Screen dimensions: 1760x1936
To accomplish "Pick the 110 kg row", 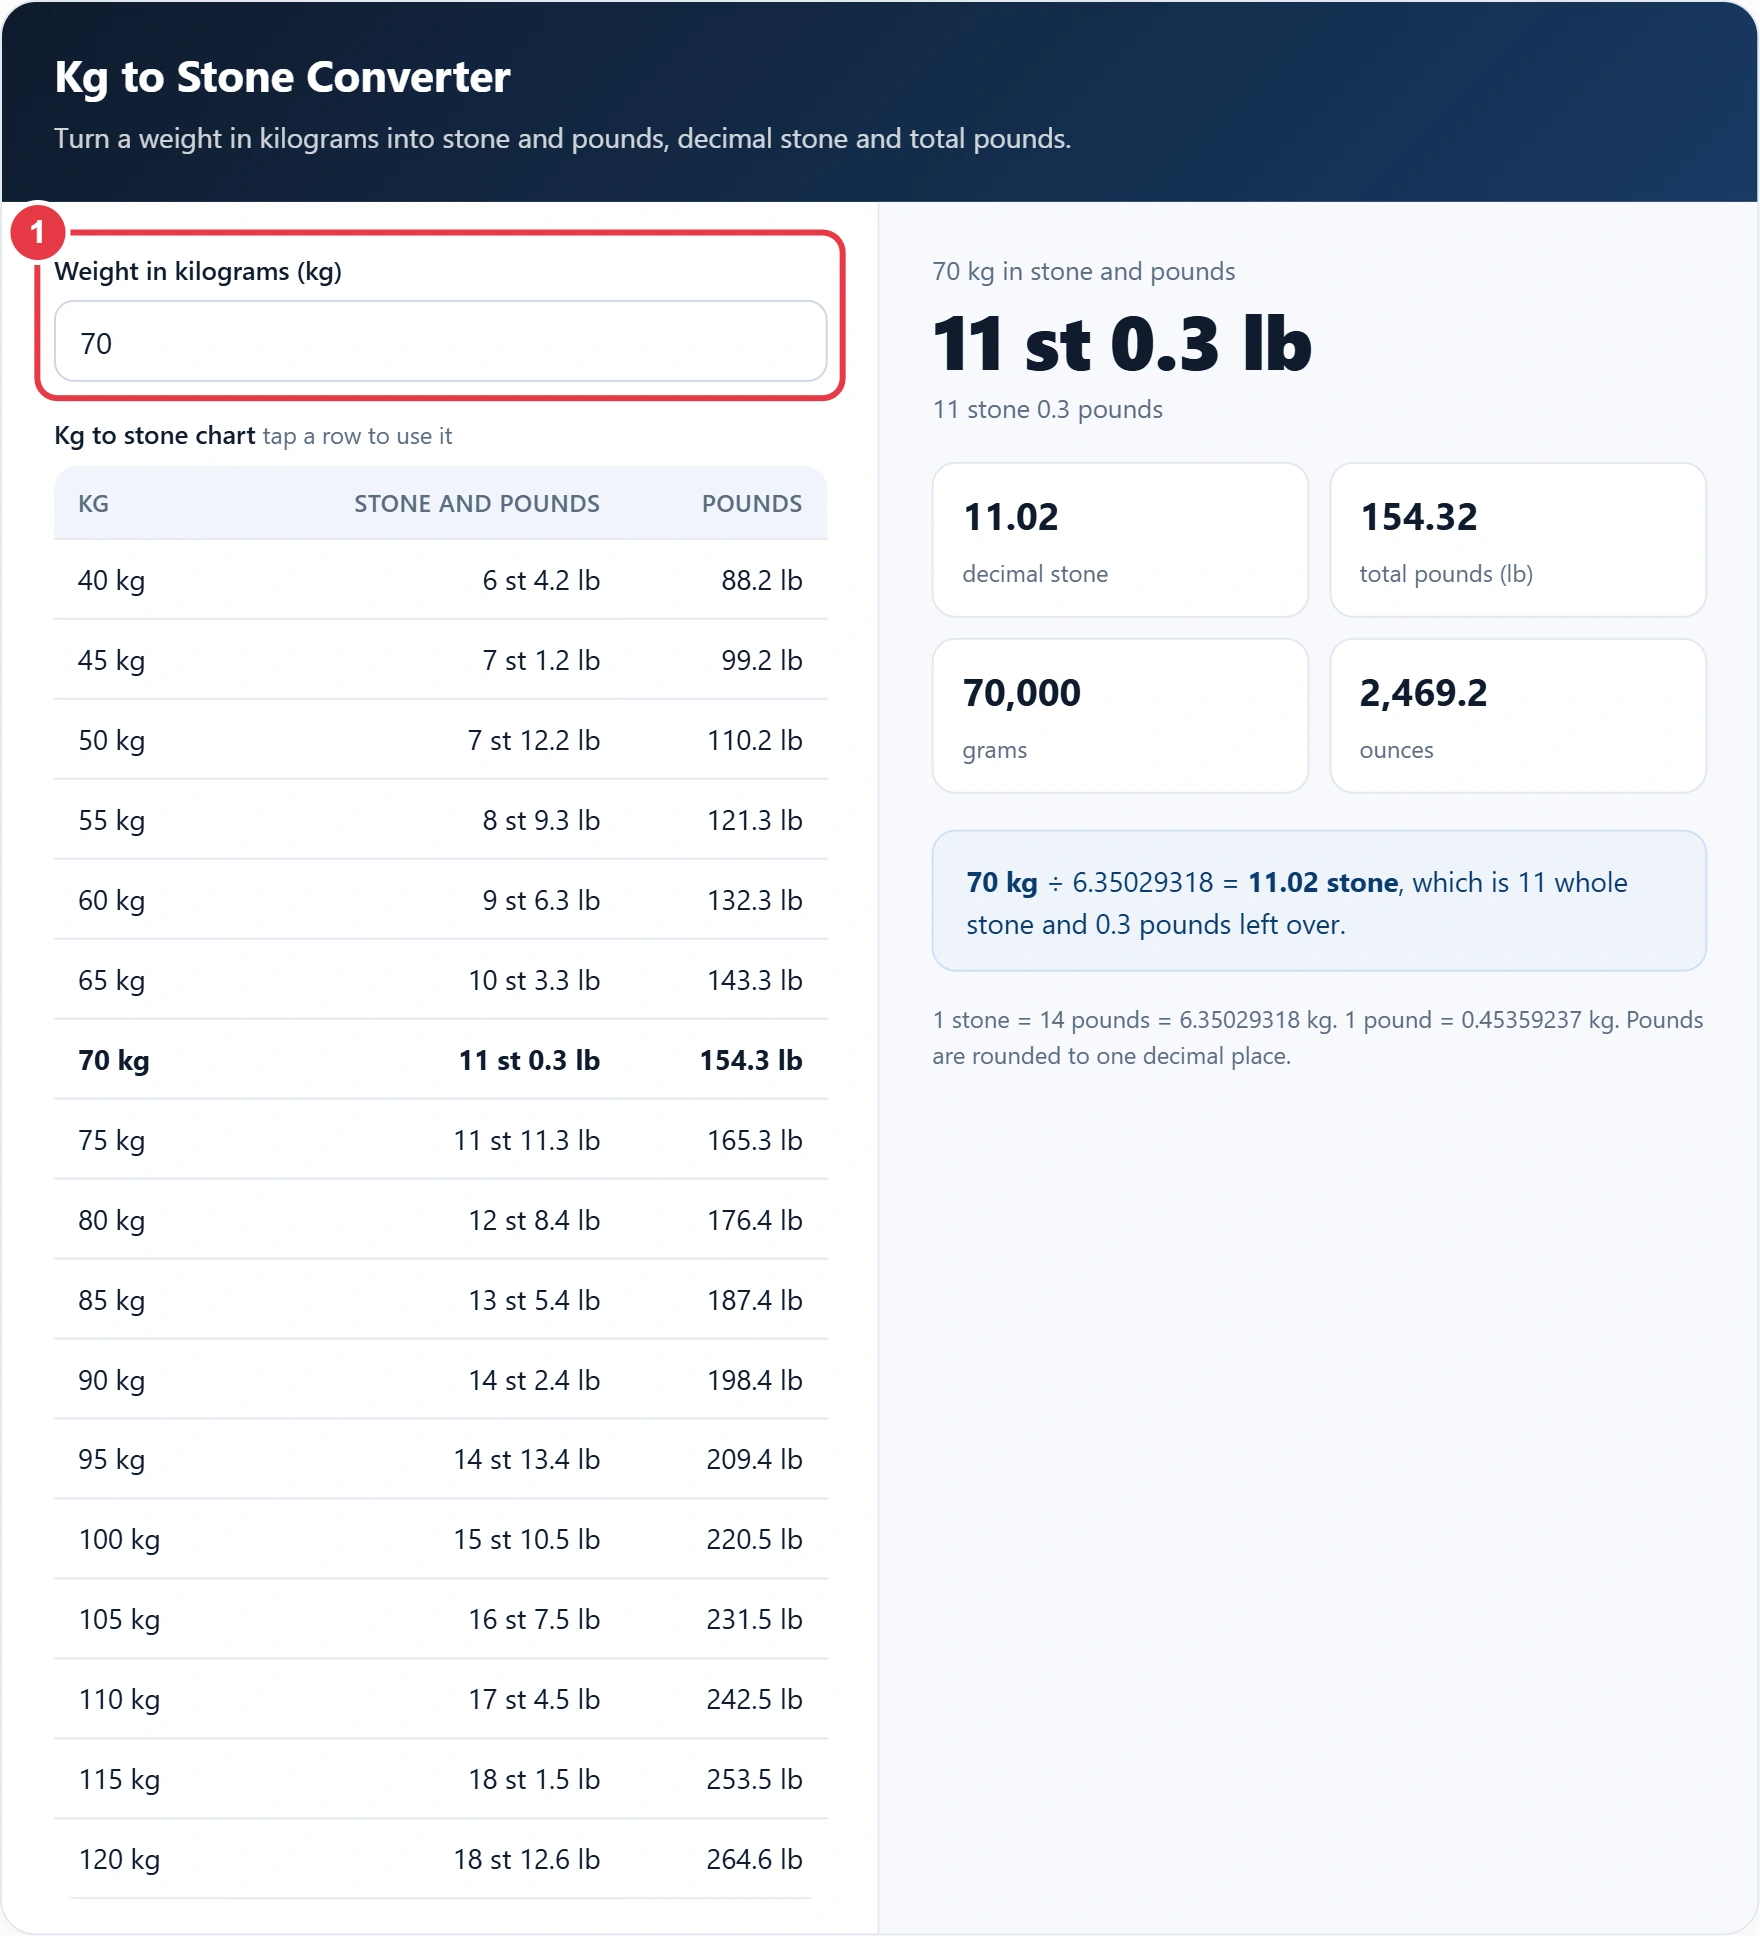I will (440, 1699).
